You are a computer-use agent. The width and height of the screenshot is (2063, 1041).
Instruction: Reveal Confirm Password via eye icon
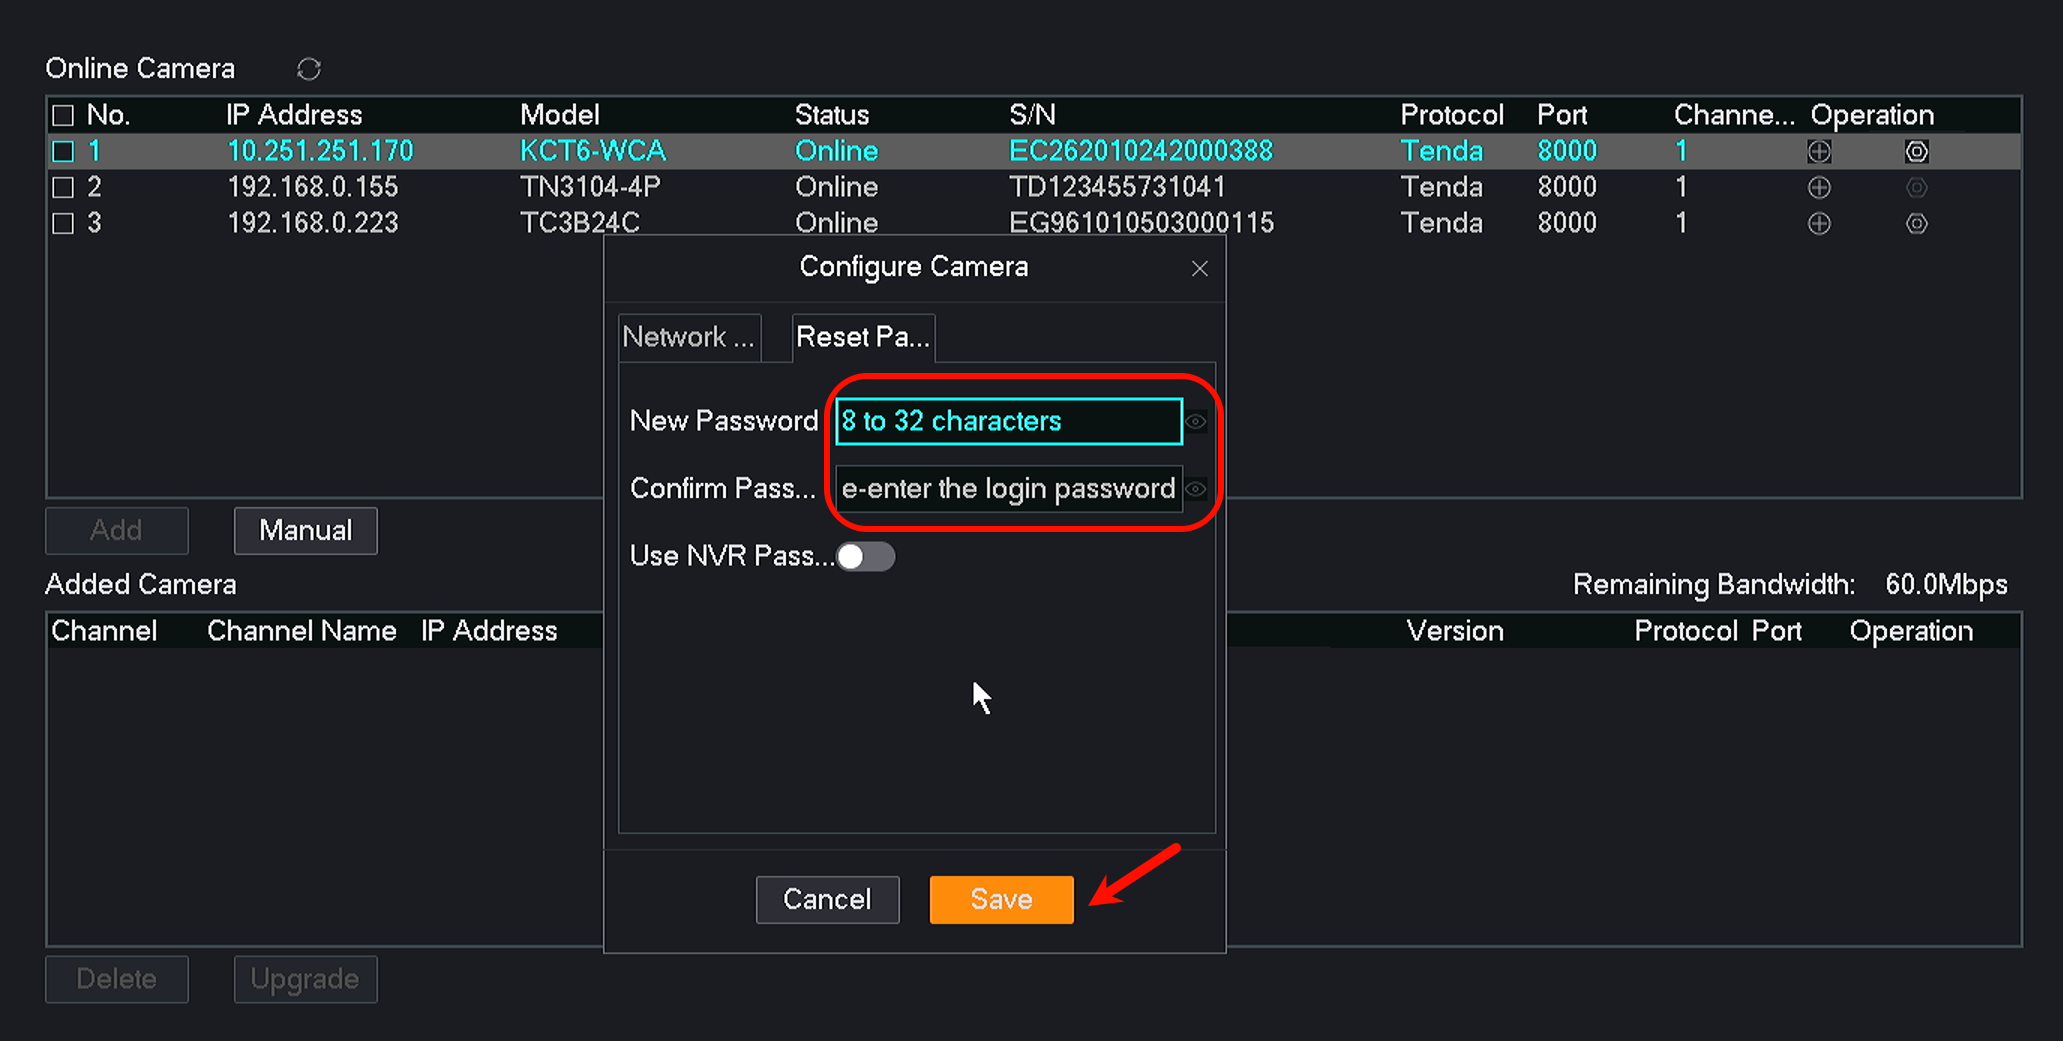coord(1196,489)
